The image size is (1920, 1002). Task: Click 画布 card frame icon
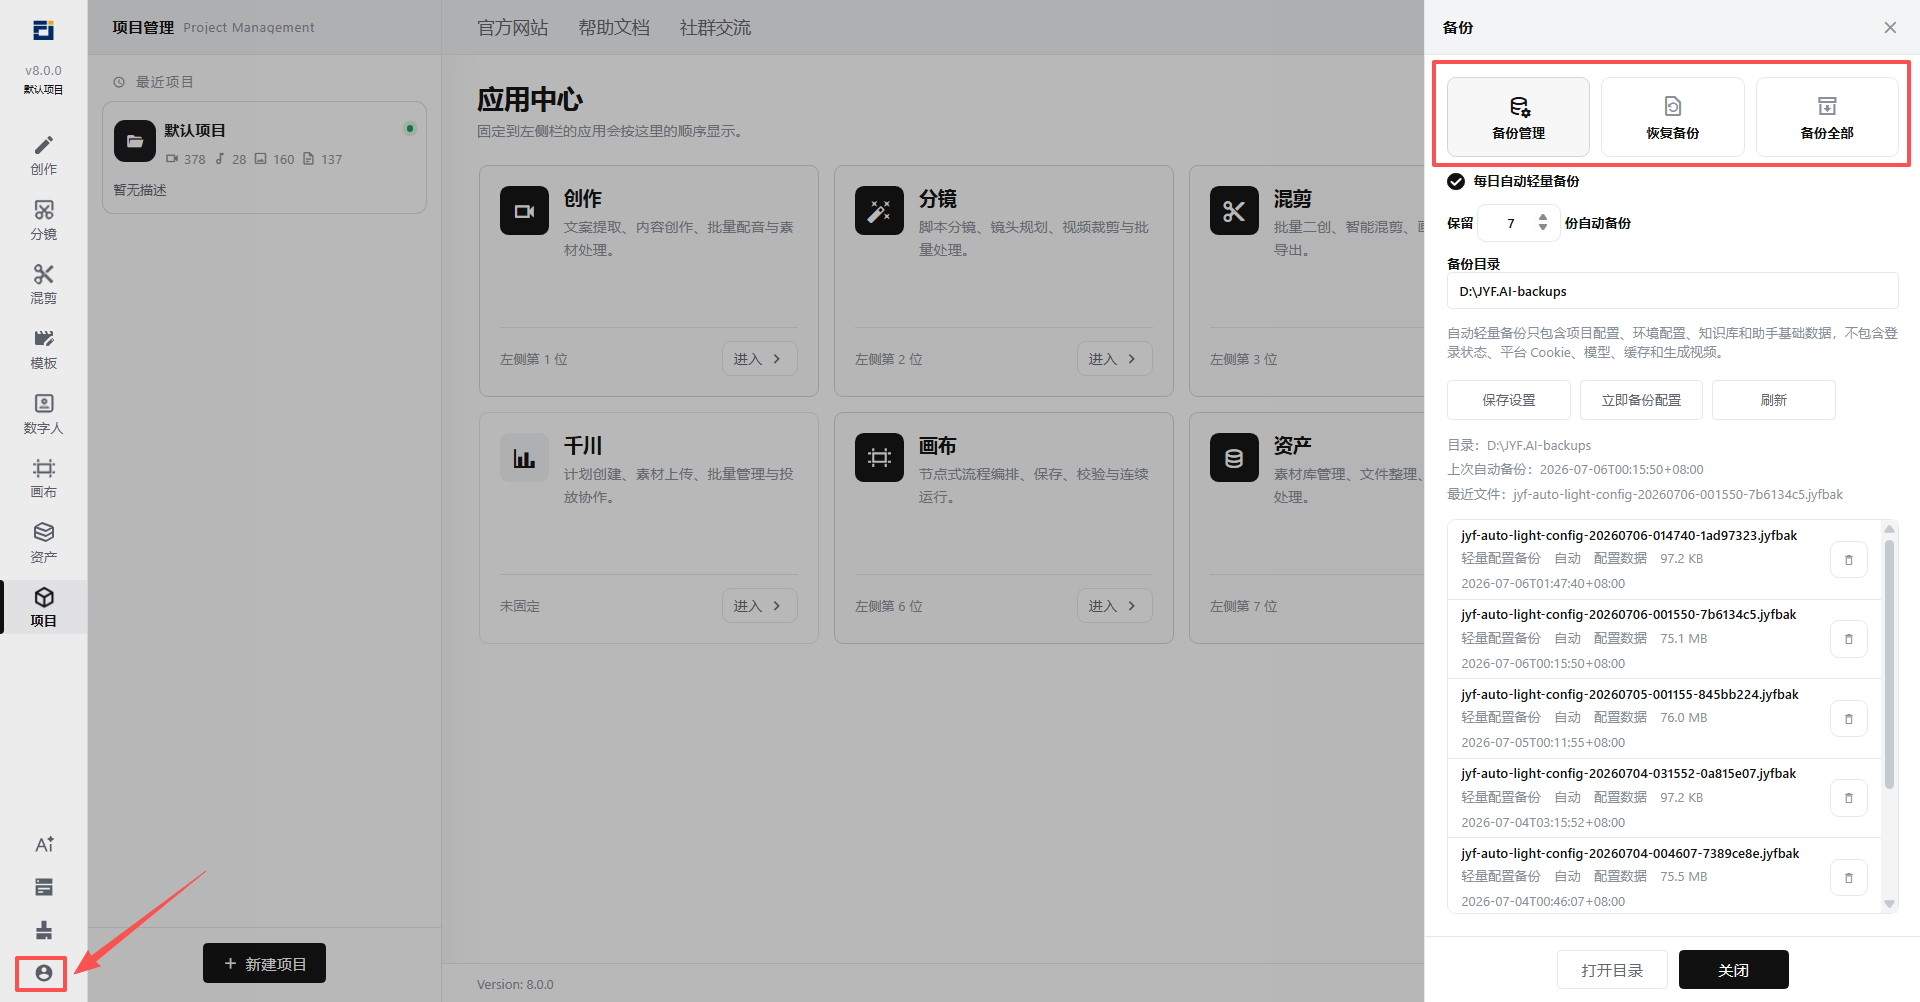tap(879, 458)
